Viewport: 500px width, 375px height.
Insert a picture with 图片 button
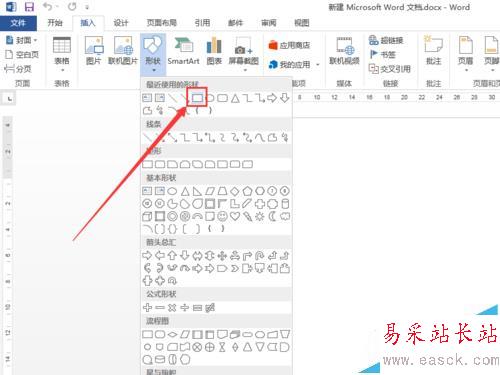click(x=94, y=51)
